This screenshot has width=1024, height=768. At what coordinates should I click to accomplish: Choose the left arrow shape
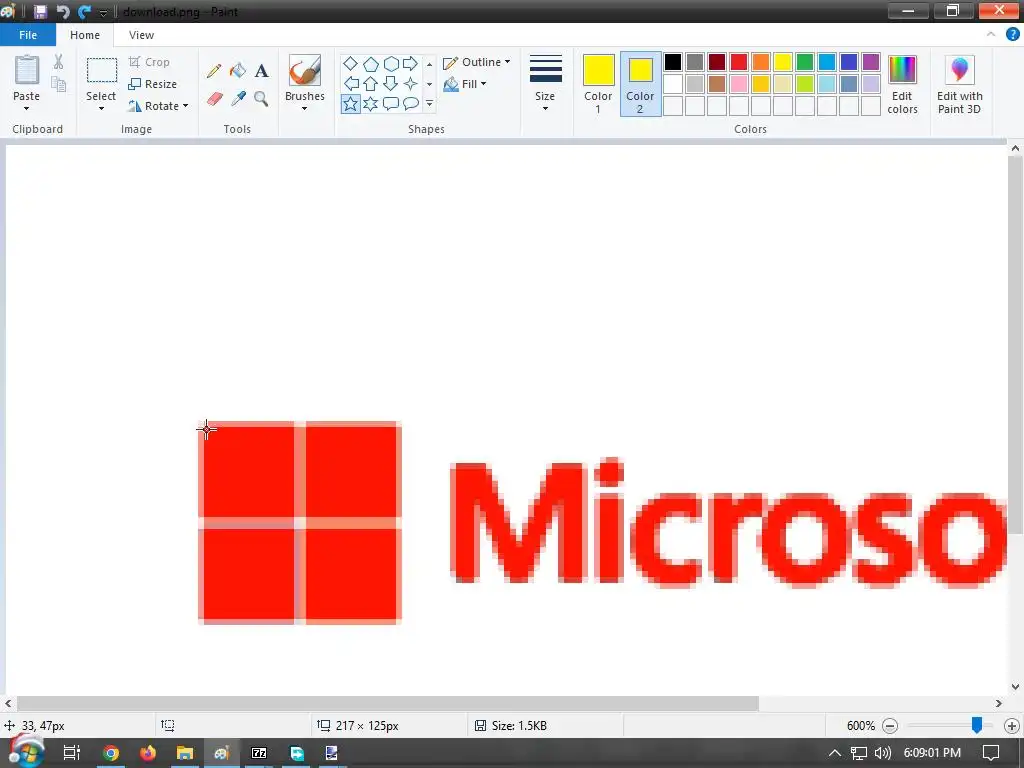(x=351, y=84)
